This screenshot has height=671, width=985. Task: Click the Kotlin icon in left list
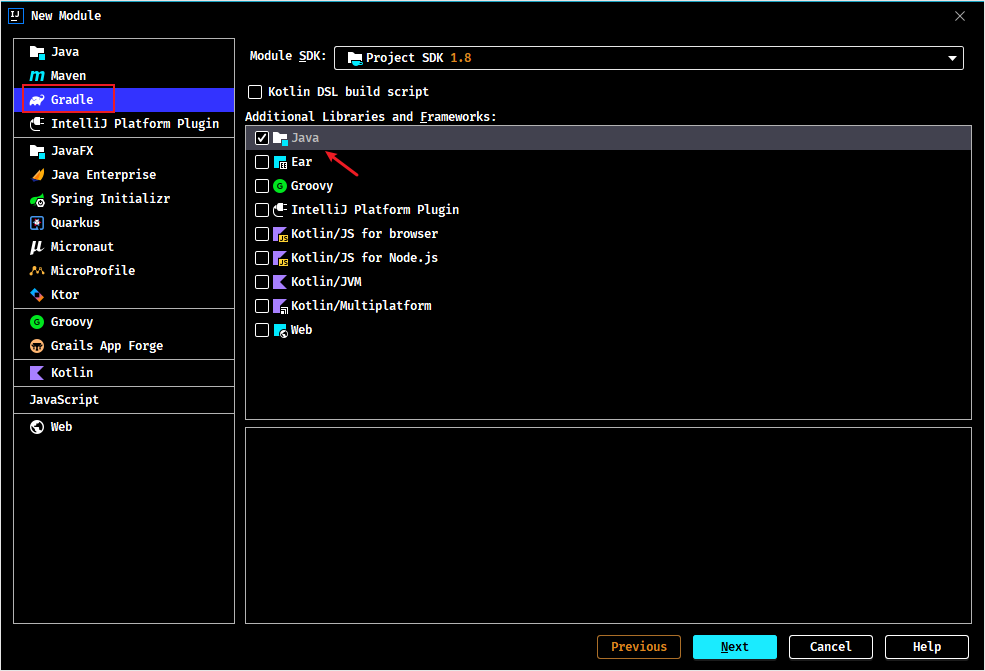[37, 373]
